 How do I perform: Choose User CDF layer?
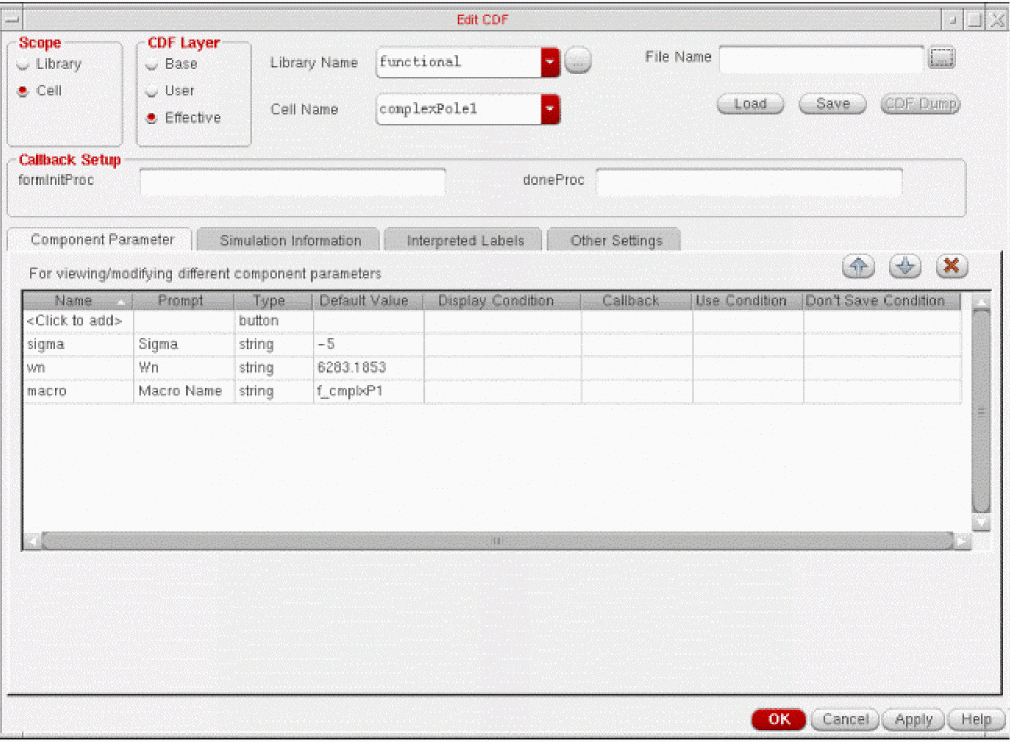tap(151, 91)
